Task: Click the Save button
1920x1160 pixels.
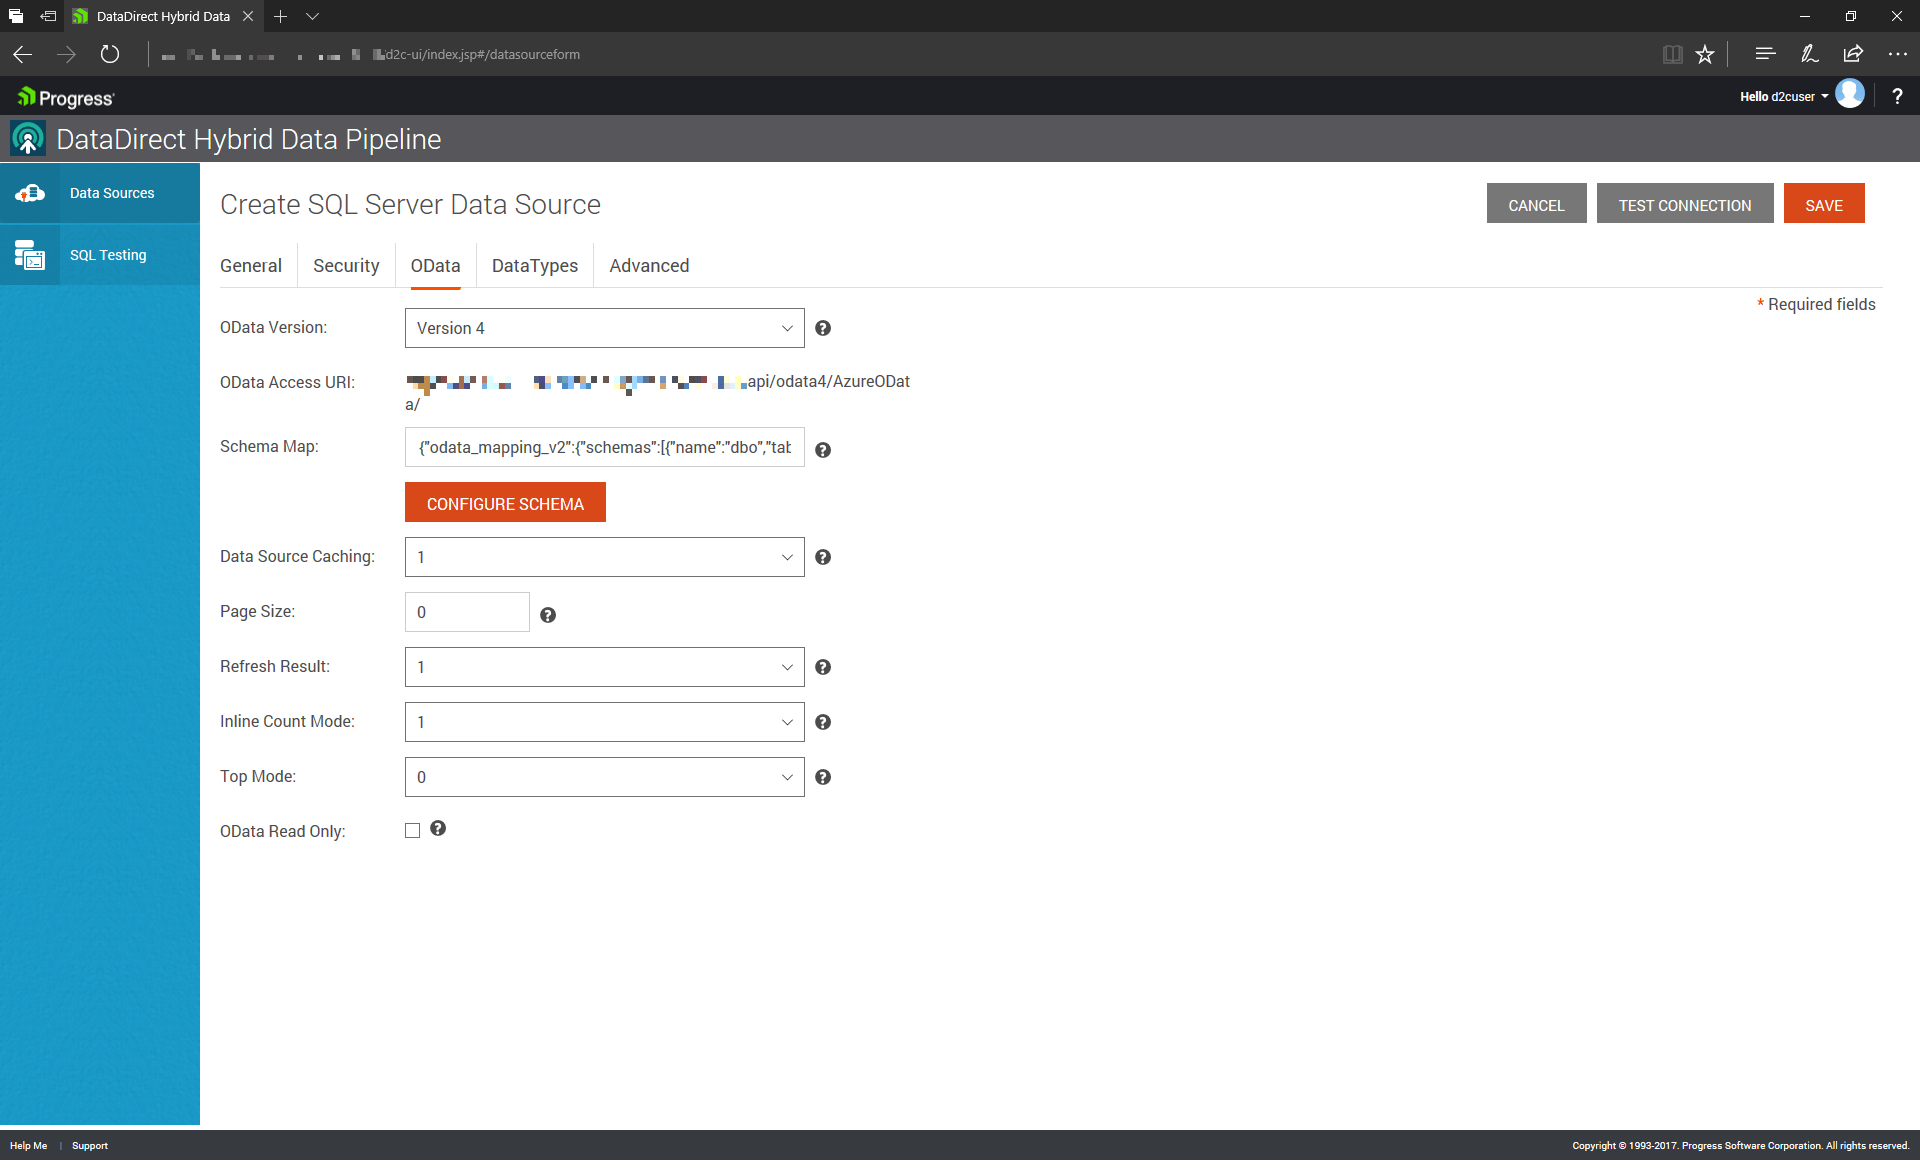Action: (x=1824, y=204)
